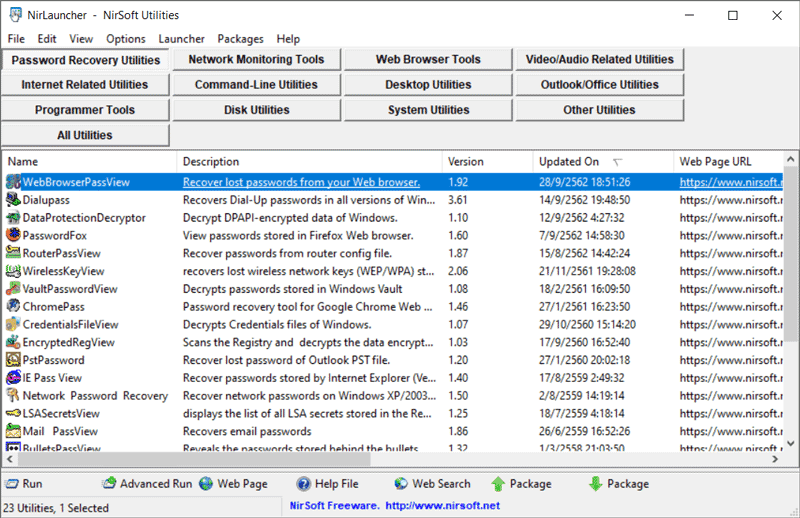Show All Utilities

85,135
